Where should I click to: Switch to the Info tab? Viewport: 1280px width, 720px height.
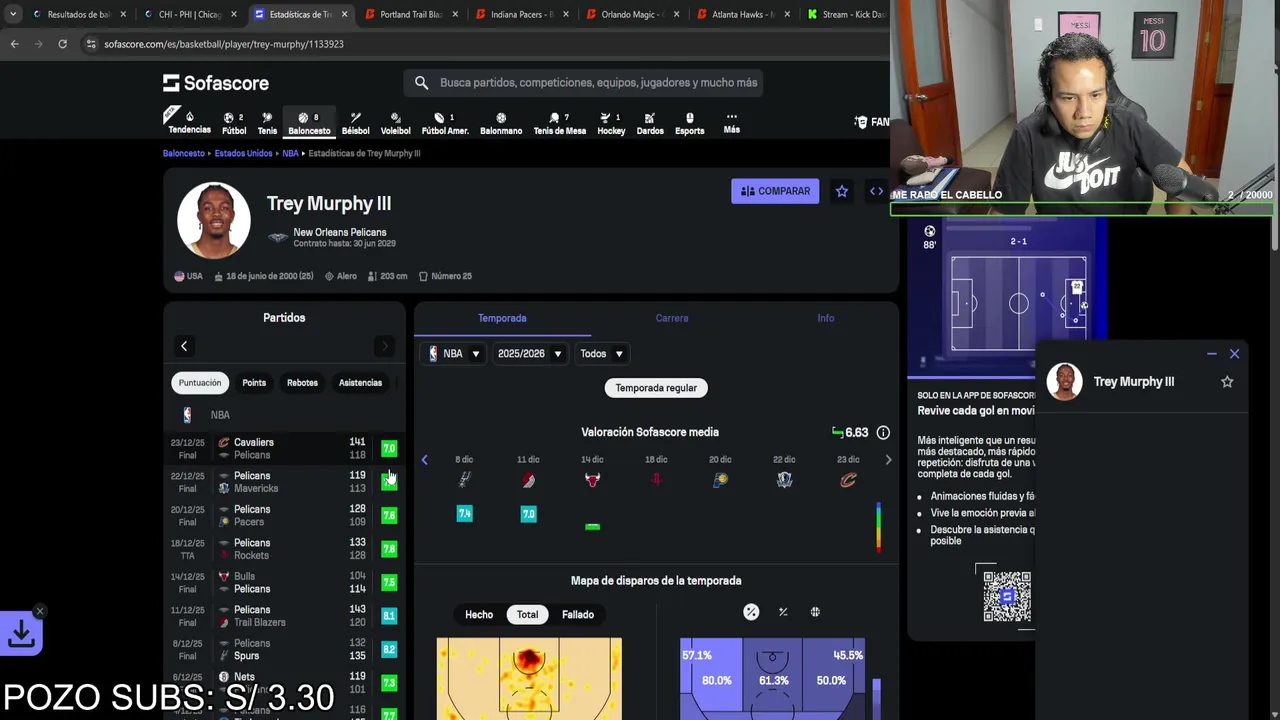[x=825, y=318]
